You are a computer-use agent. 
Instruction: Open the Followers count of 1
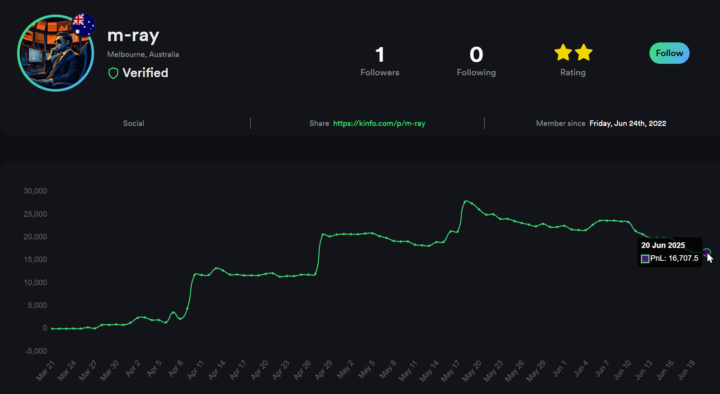point(379,55)
